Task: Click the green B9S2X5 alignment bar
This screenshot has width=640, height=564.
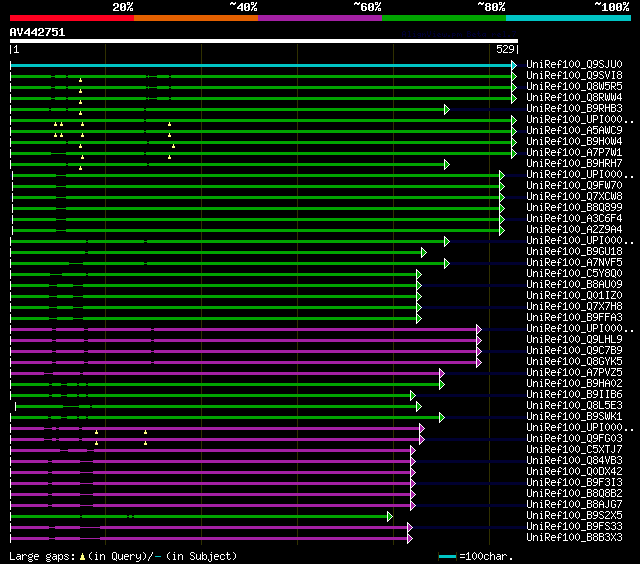Action: [x=199, y=517]
